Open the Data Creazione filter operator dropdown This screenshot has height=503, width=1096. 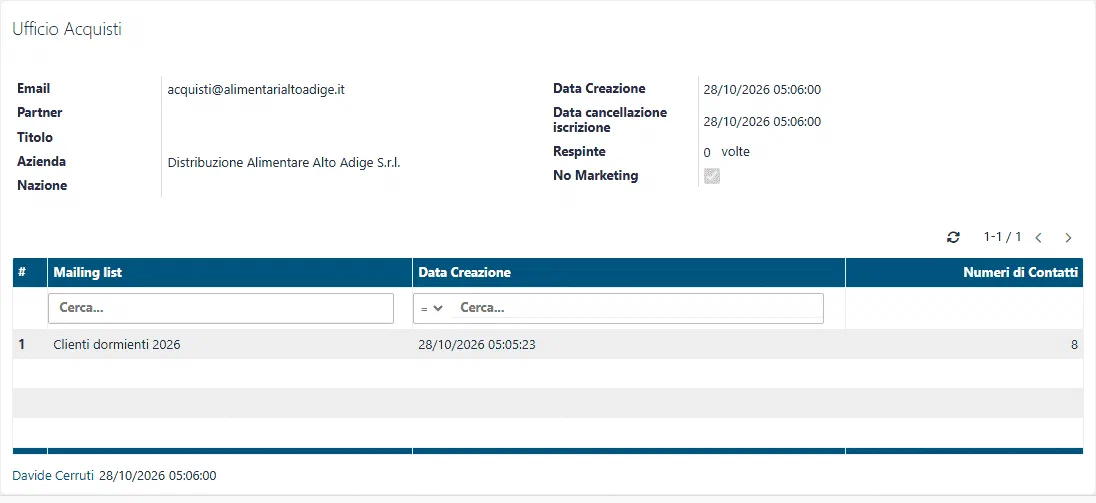432,308
